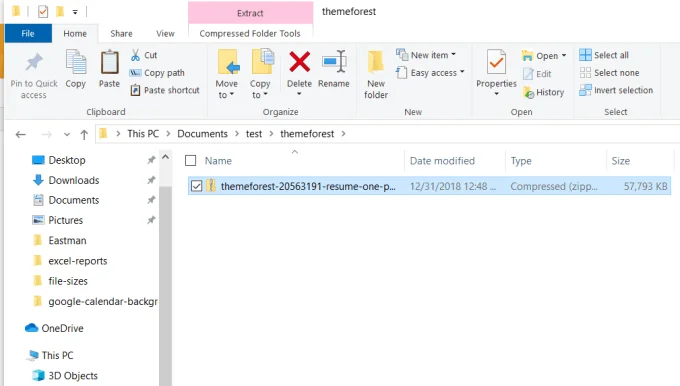Open Pictures in the navigation pane
This screenshot has height=386, width=680.
click(57, 220)
